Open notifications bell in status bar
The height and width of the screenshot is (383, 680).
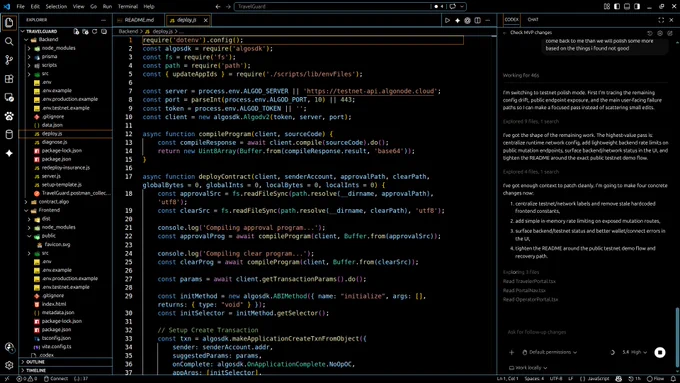(x=673, y=379)
